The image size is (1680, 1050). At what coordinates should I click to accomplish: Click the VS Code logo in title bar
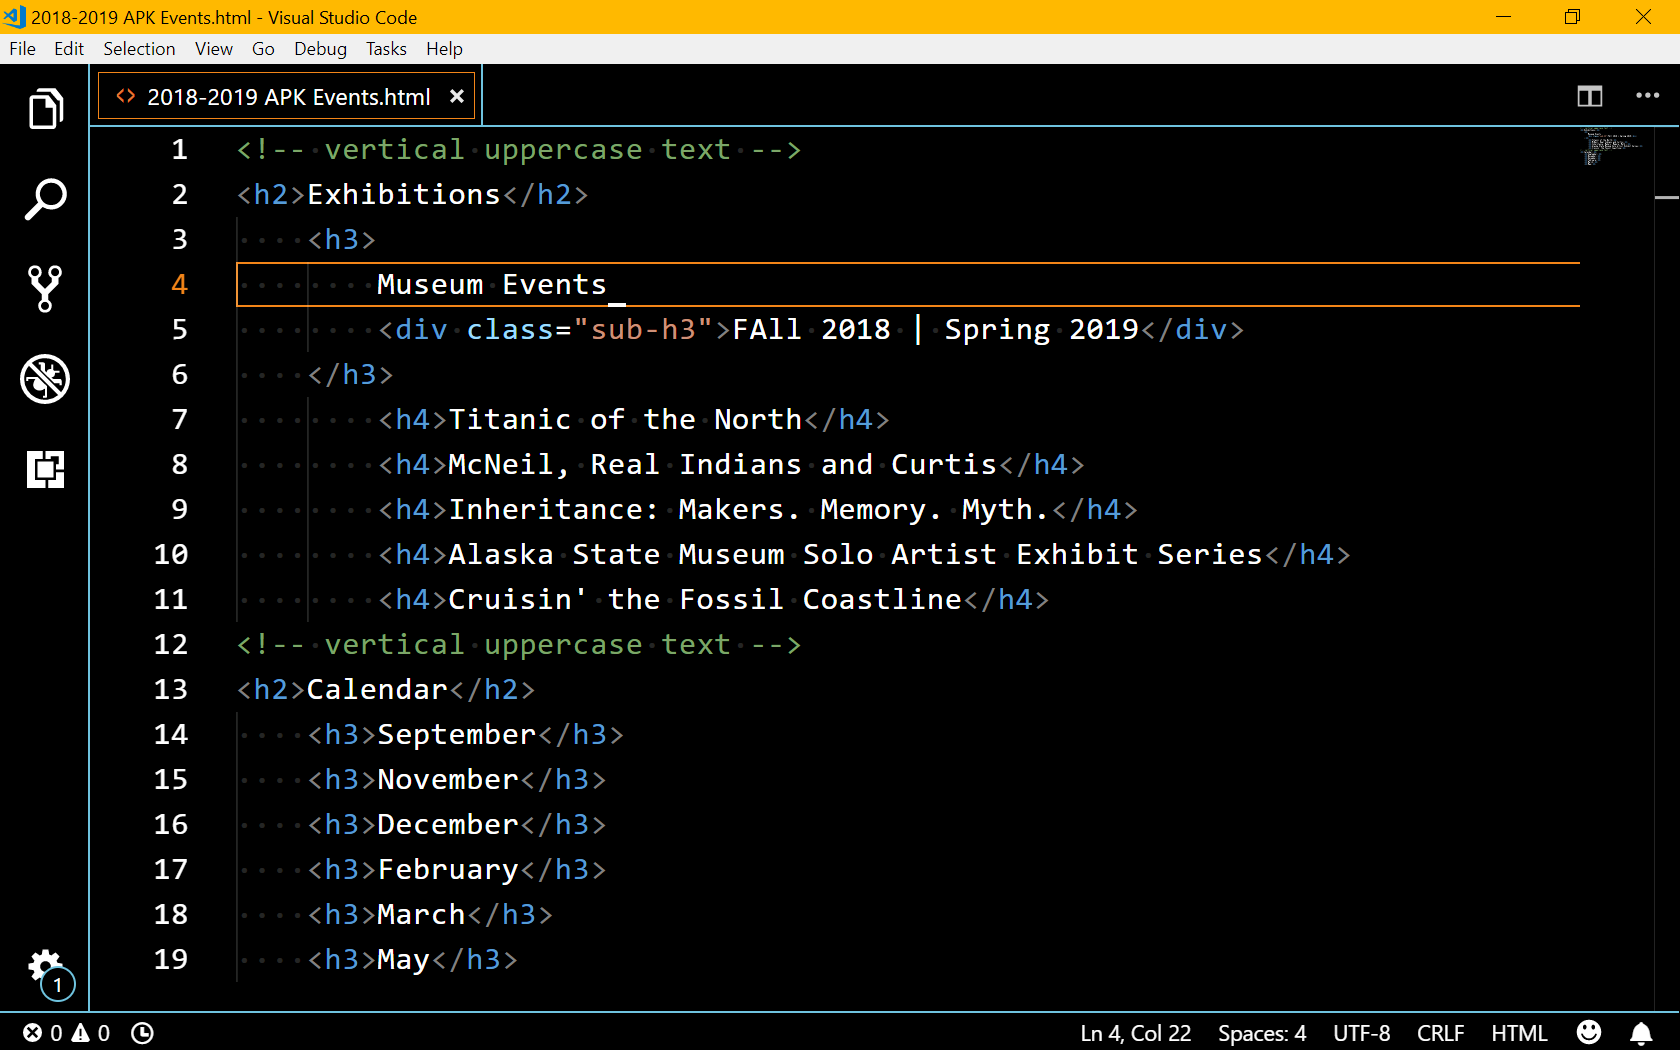[x=15, y=17]
